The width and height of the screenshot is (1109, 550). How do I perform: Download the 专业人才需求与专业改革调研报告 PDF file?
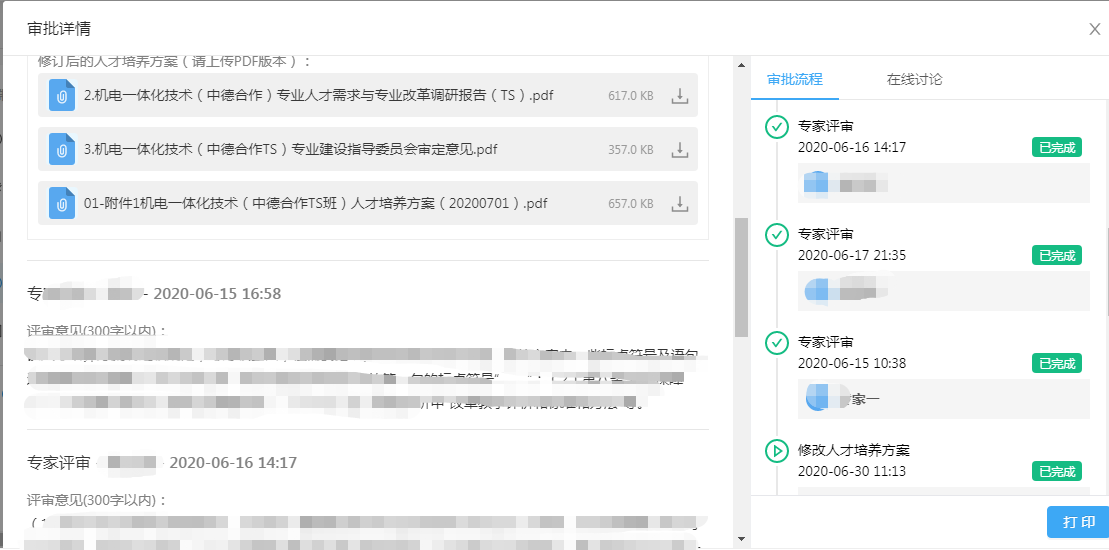click(x=680, y=96)
